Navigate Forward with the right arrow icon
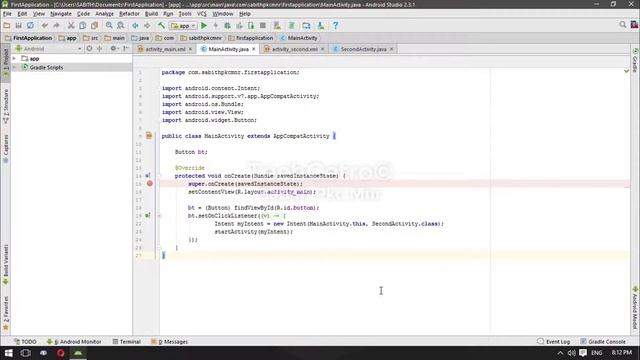The width and height of the screenshot is (640, 360). coord(147,25)
